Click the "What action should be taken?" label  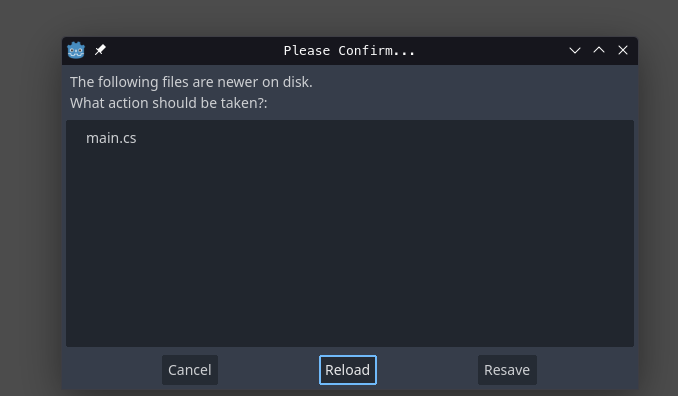[169, 103]
